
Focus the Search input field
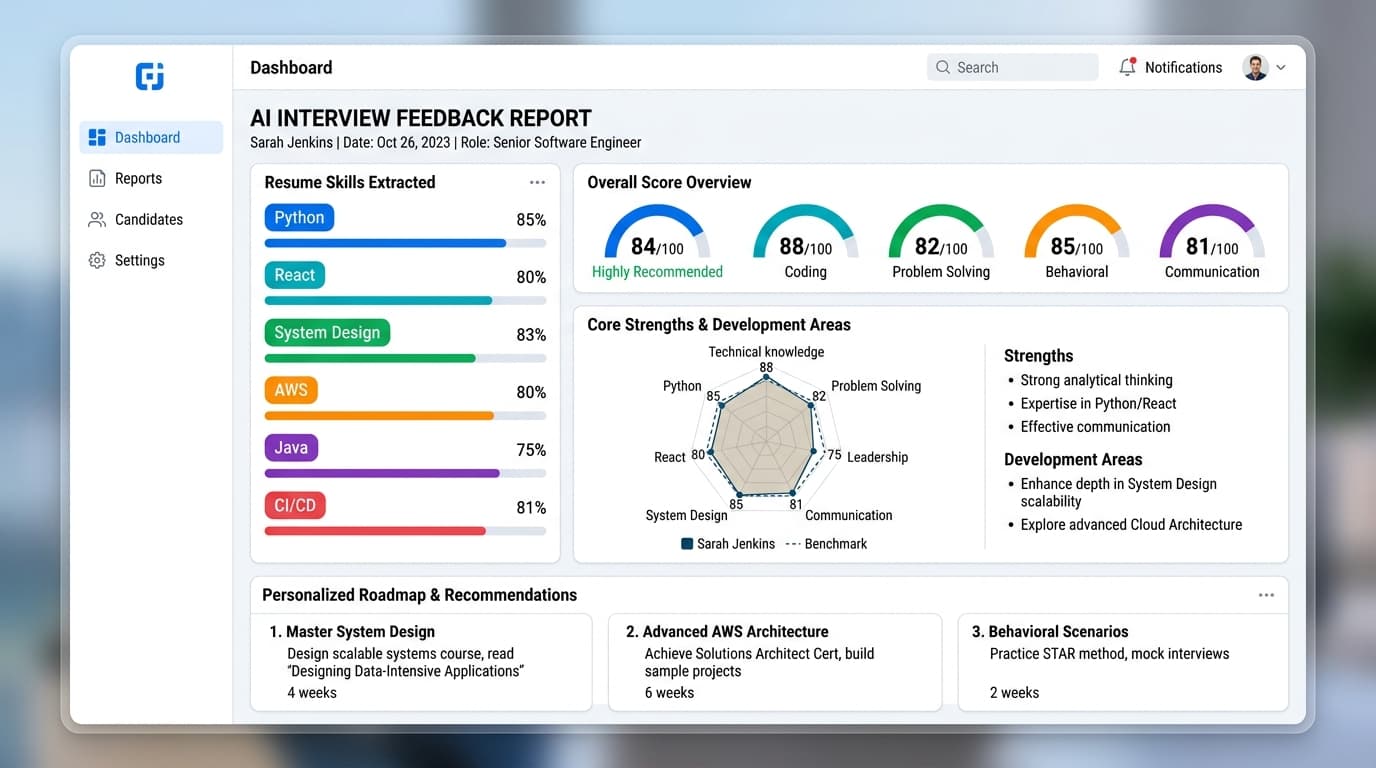pos(1012,67)
